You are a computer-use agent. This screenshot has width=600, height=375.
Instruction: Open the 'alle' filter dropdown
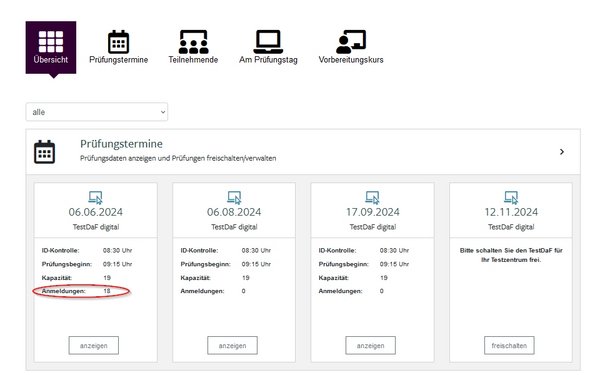pos(97,112)
